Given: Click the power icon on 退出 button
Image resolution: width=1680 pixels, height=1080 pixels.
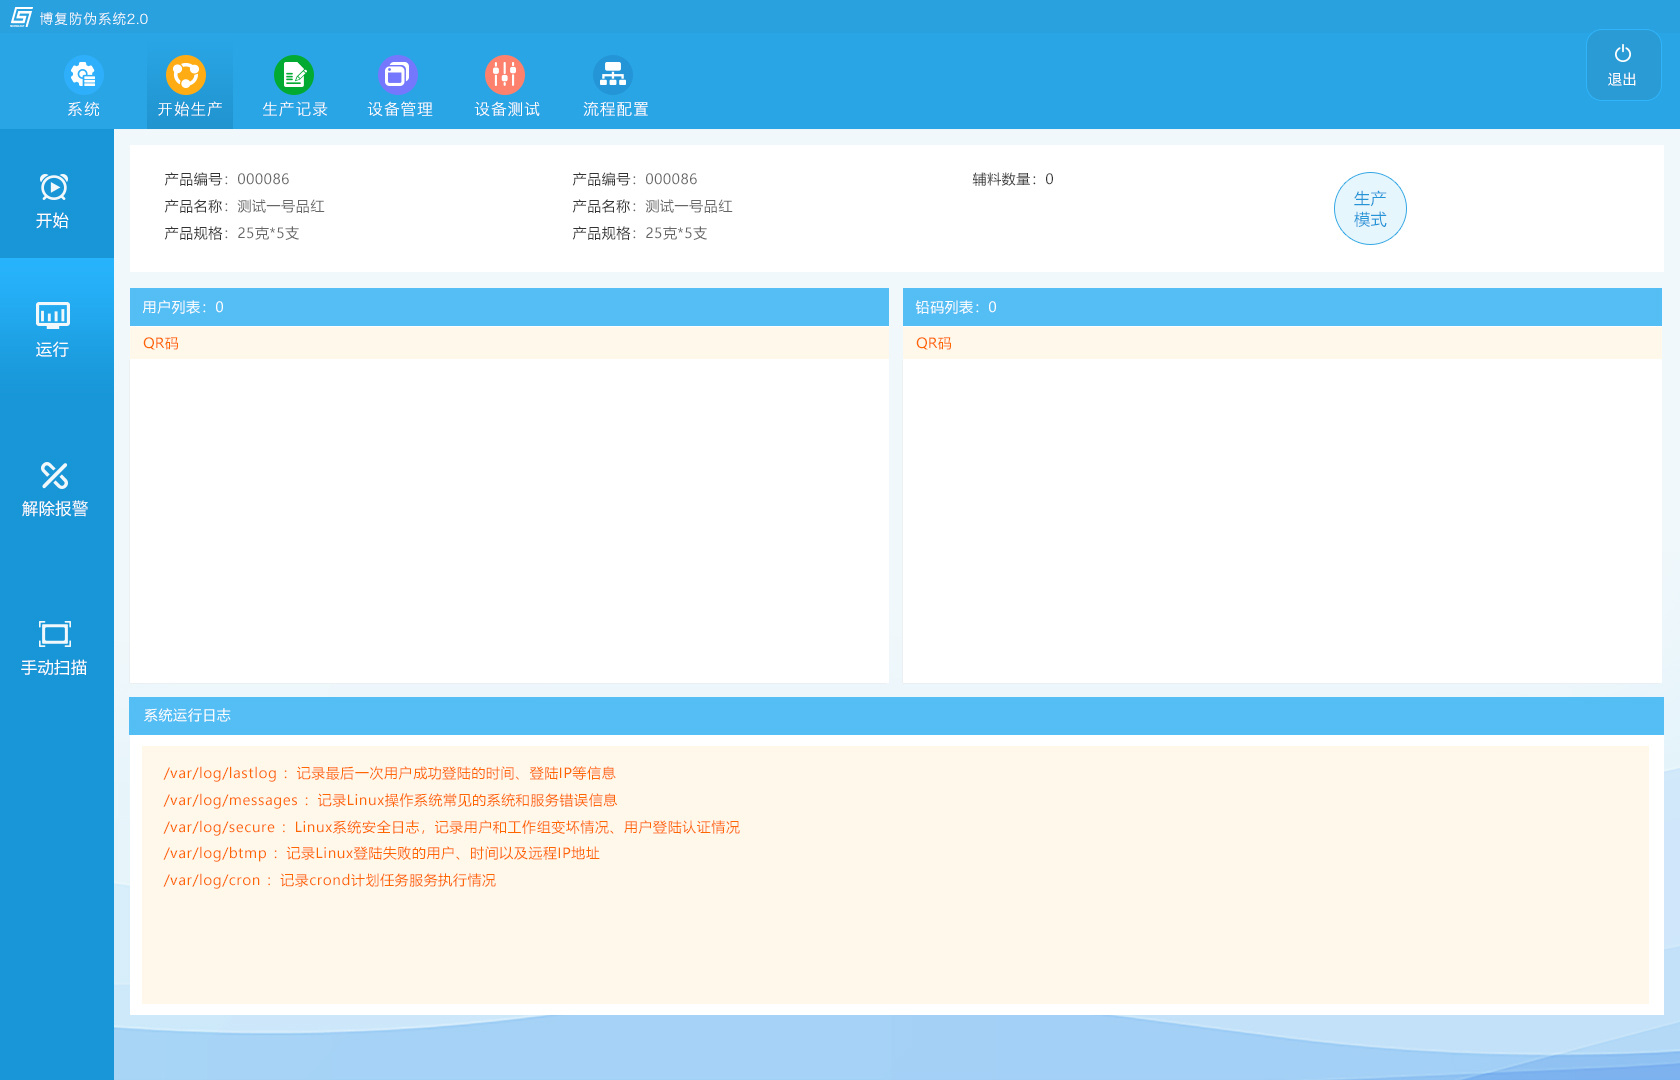Looking at the screenshot, I should point(1622,52).
